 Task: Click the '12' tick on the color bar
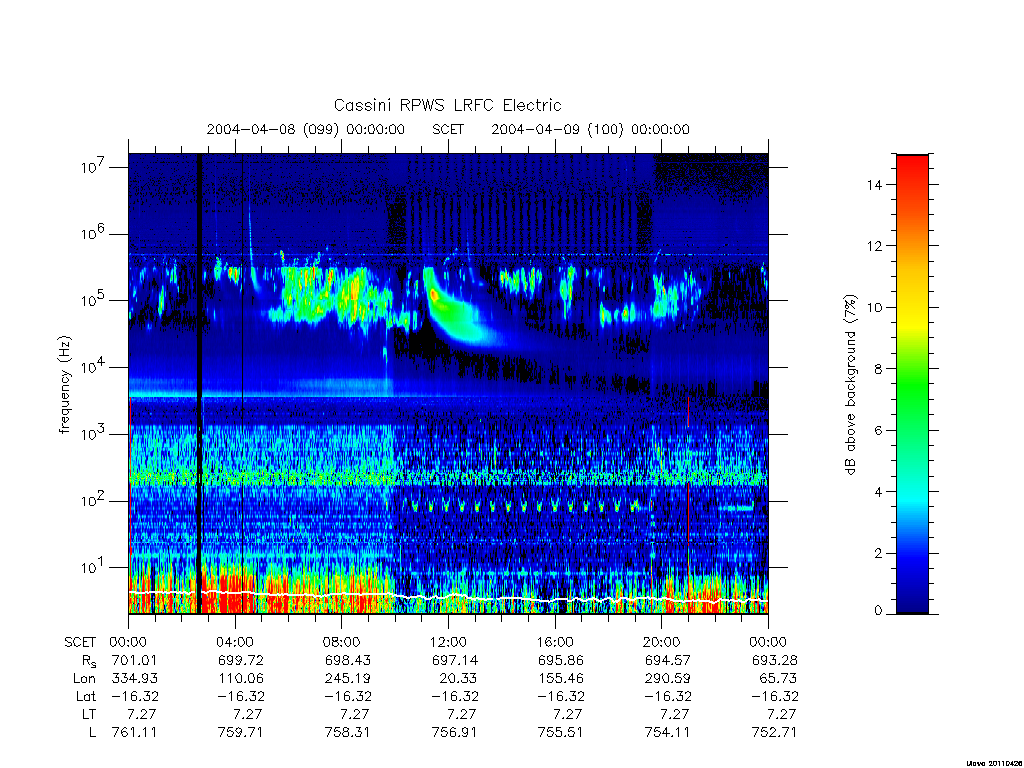click(x=874, y=246)
